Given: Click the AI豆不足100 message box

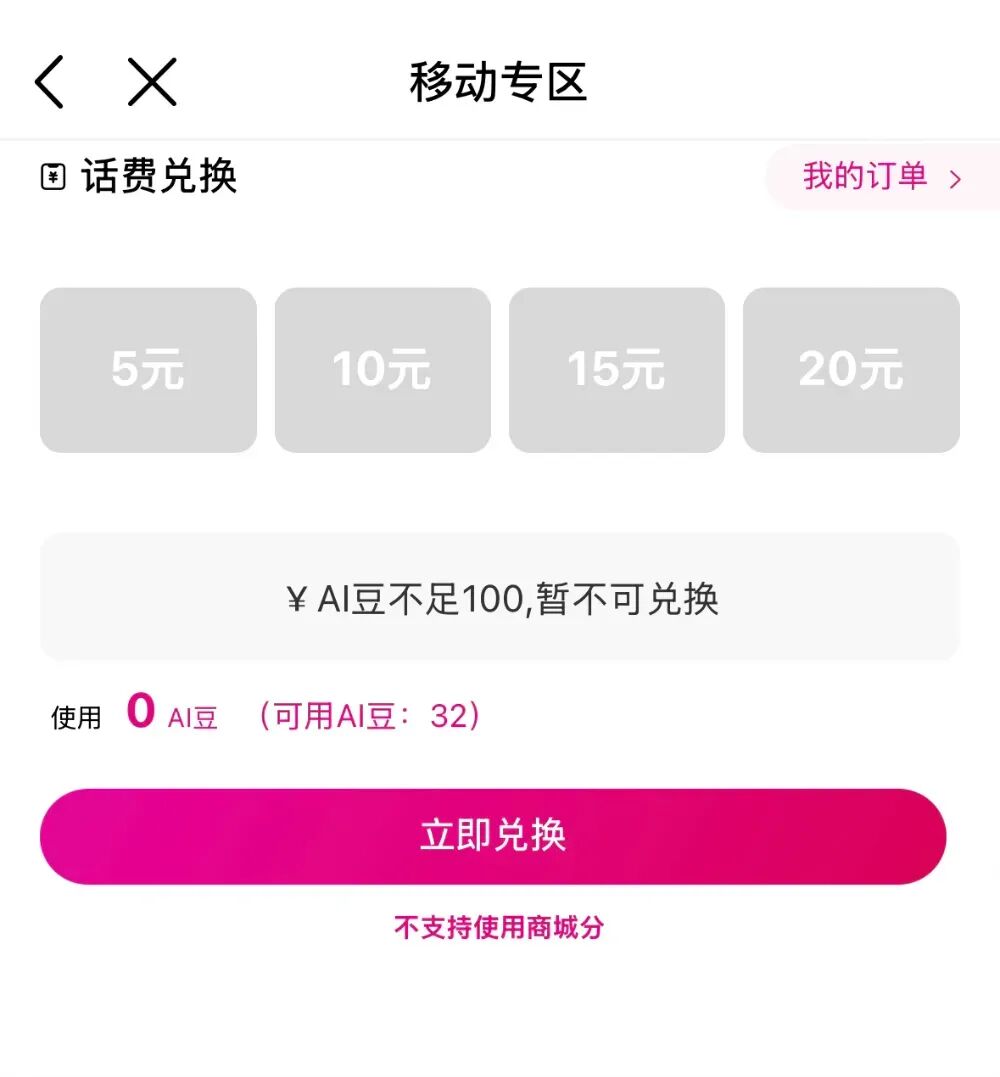Looking at the screenshot, I should tap(500, 597).
